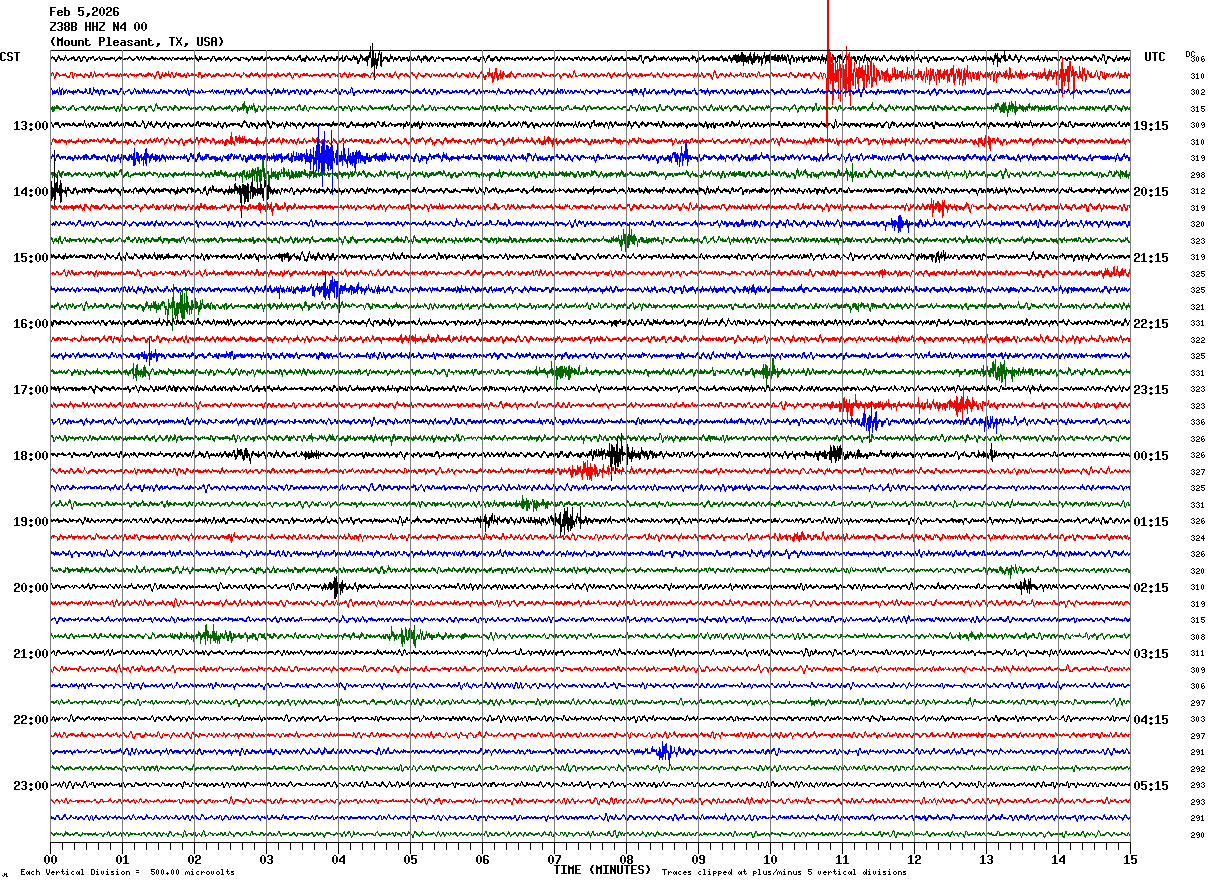This screenshot has width=1210, height=886.
Task: Pick minute '09' on the bottom time axis
Action: pyautogui.click(x=698, y=859)
